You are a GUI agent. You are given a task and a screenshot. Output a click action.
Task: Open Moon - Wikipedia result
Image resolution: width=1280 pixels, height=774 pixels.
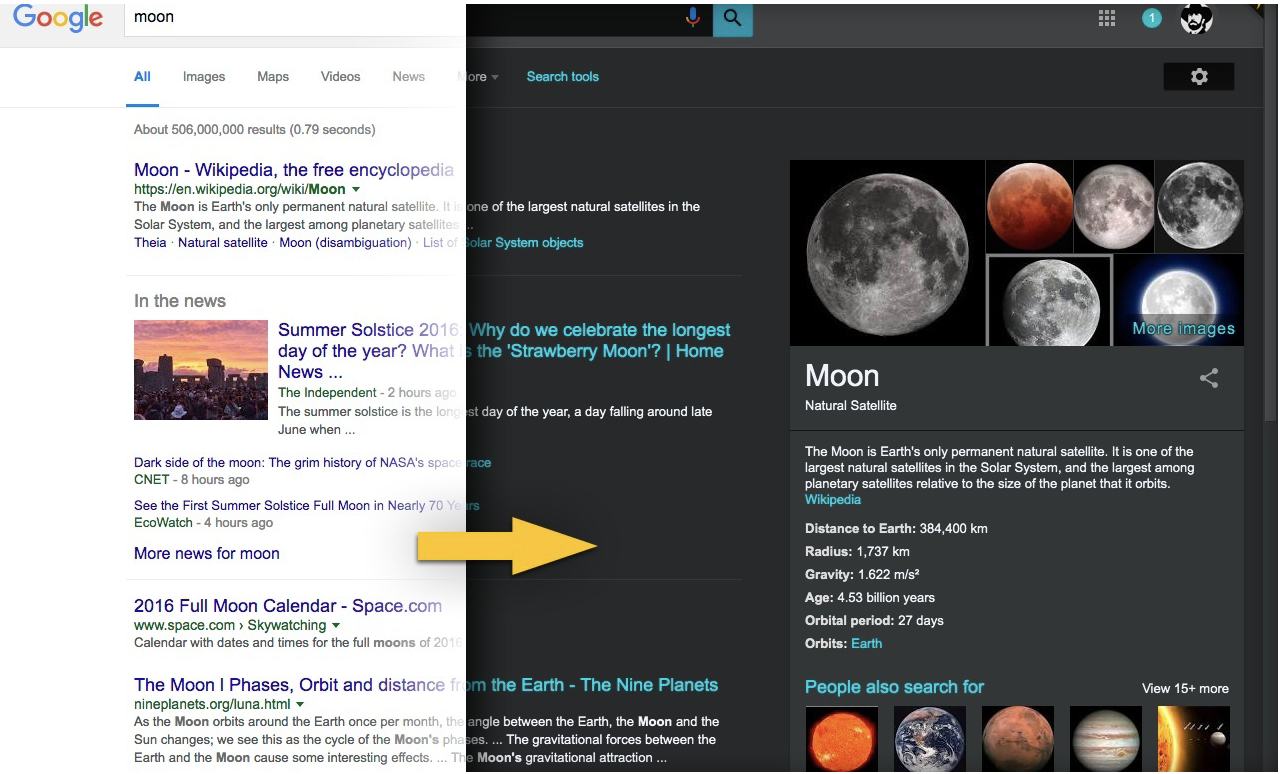pos(294,170)
